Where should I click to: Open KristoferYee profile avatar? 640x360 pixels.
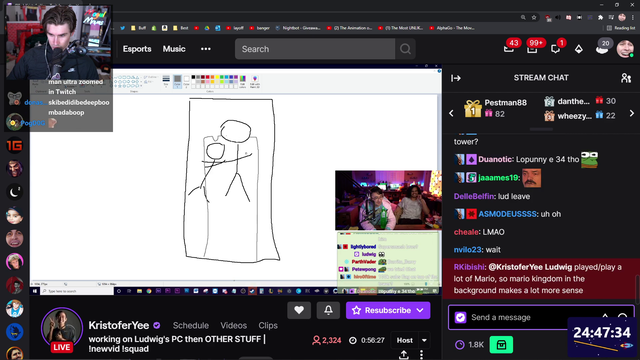pyautogui.click(x=62, y=329)
